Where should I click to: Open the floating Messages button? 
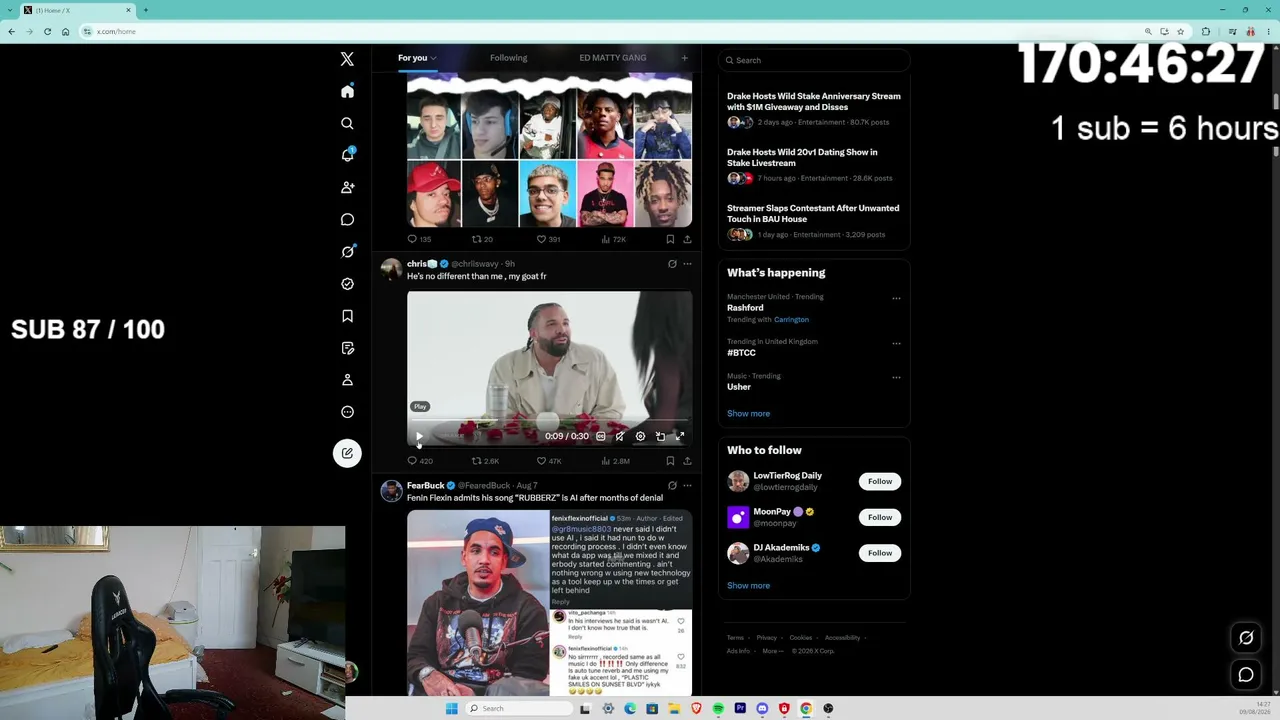(1246, 675)
